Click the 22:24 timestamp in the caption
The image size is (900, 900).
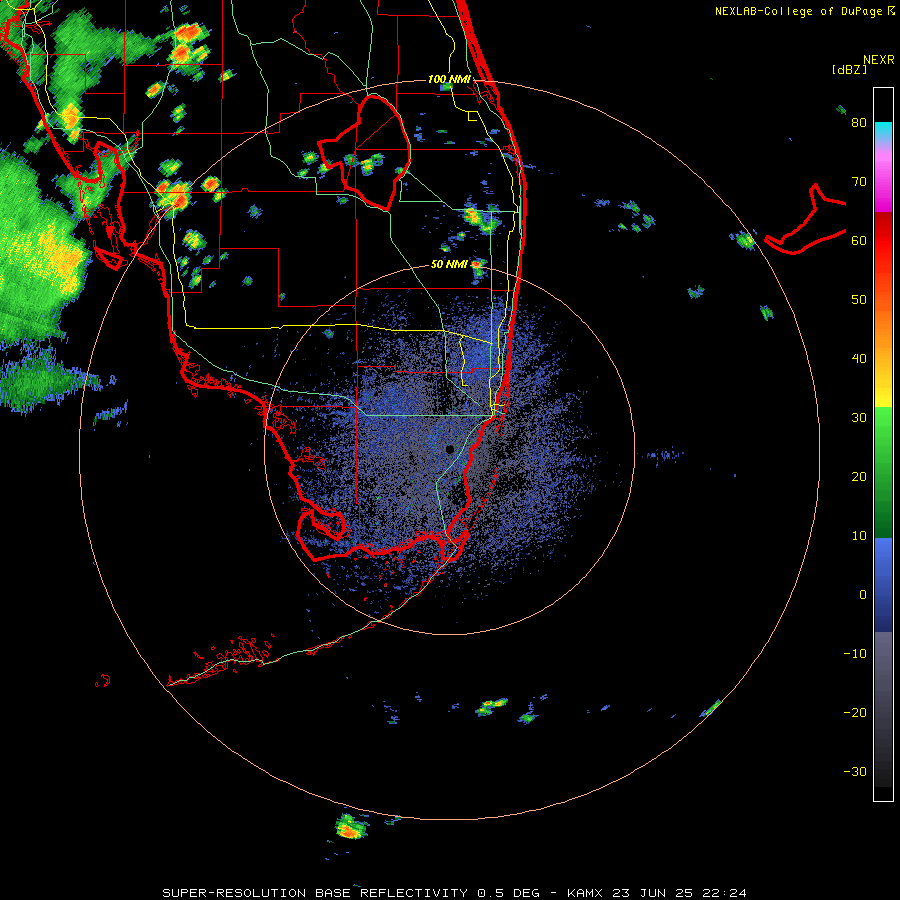726,893
